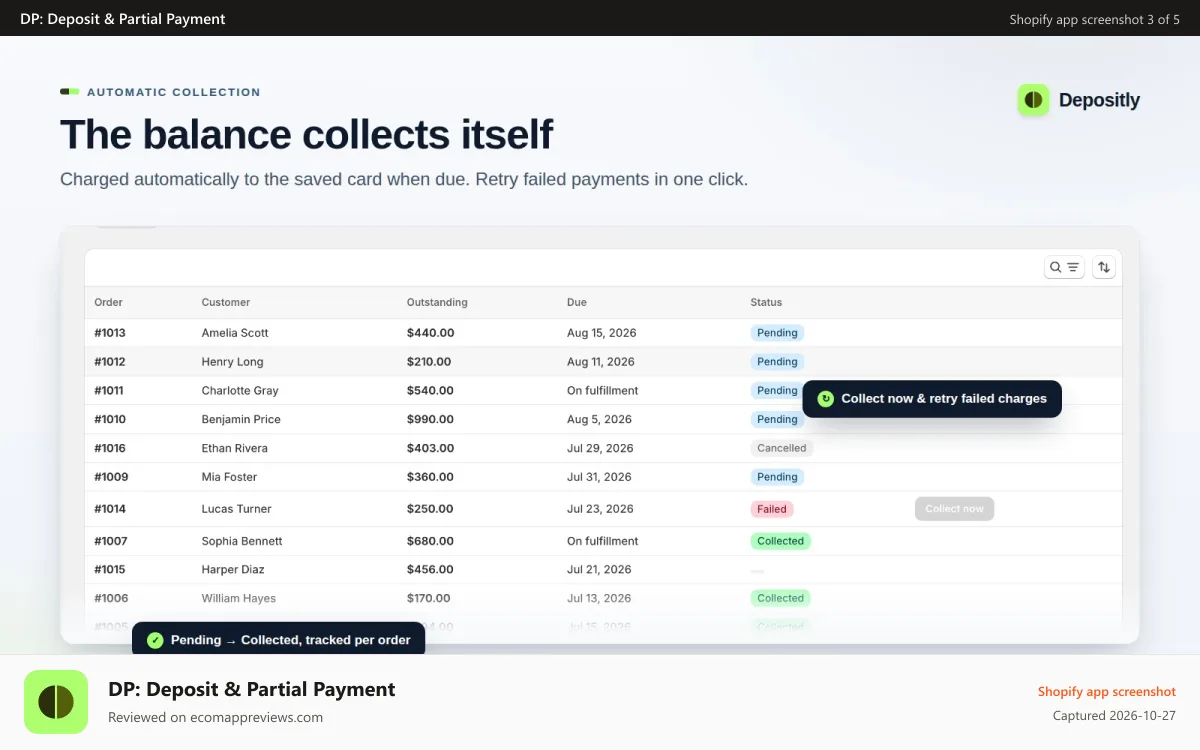Click customer Amelia Scott

click(x=235, y=333)
